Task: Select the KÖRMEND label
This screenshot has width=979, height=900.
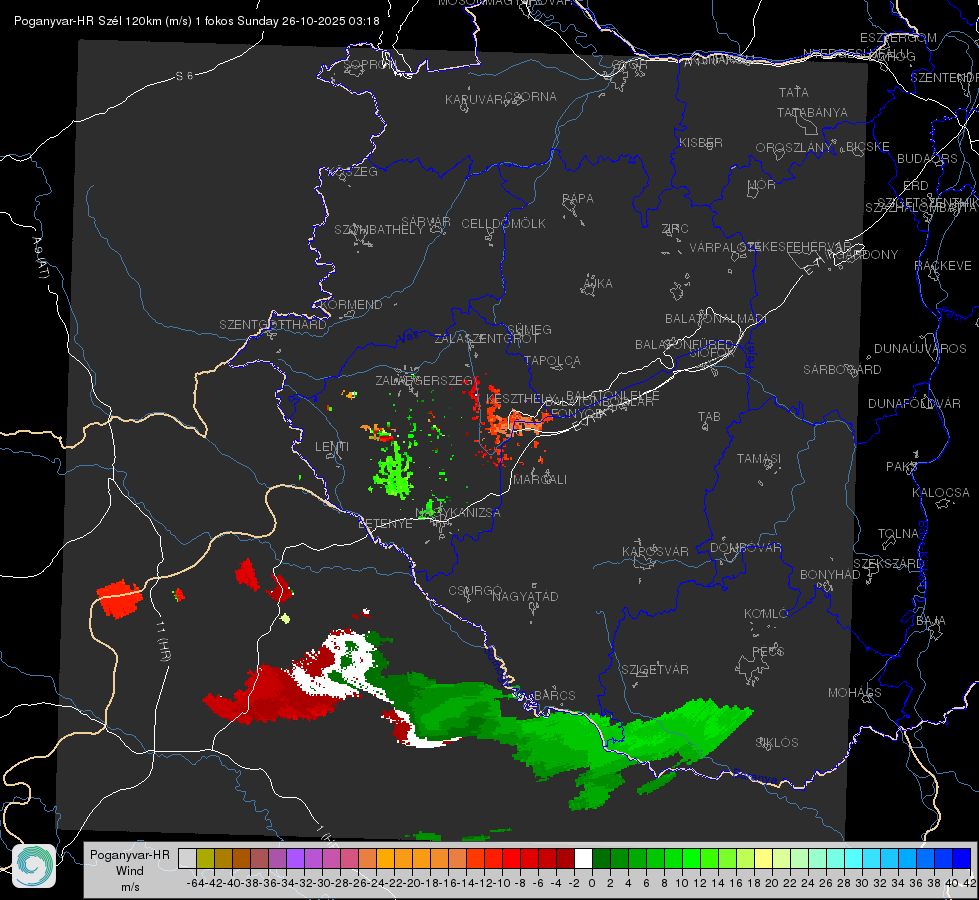Action: tap(350, 305)
